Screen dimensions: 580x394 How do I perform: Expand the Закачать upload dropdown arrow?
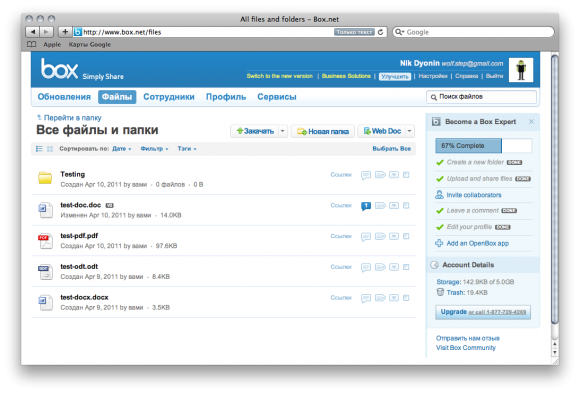click(282, 131)
